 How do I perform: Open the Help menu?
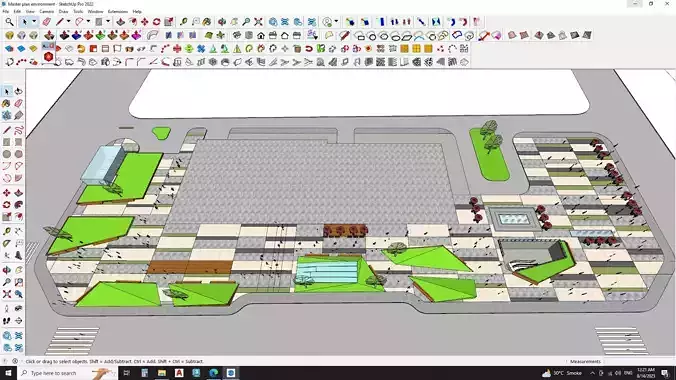[x=137, y=12]
